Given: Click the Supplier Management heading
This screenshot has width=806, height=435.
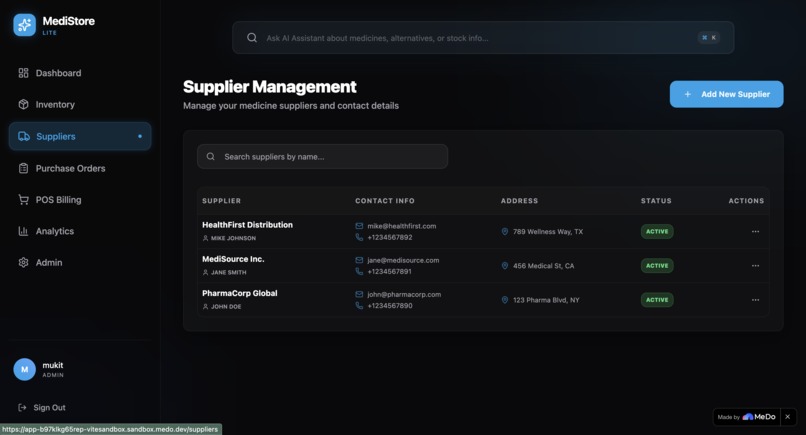Looking at the screenshot, I should click(x=270, y=87).
